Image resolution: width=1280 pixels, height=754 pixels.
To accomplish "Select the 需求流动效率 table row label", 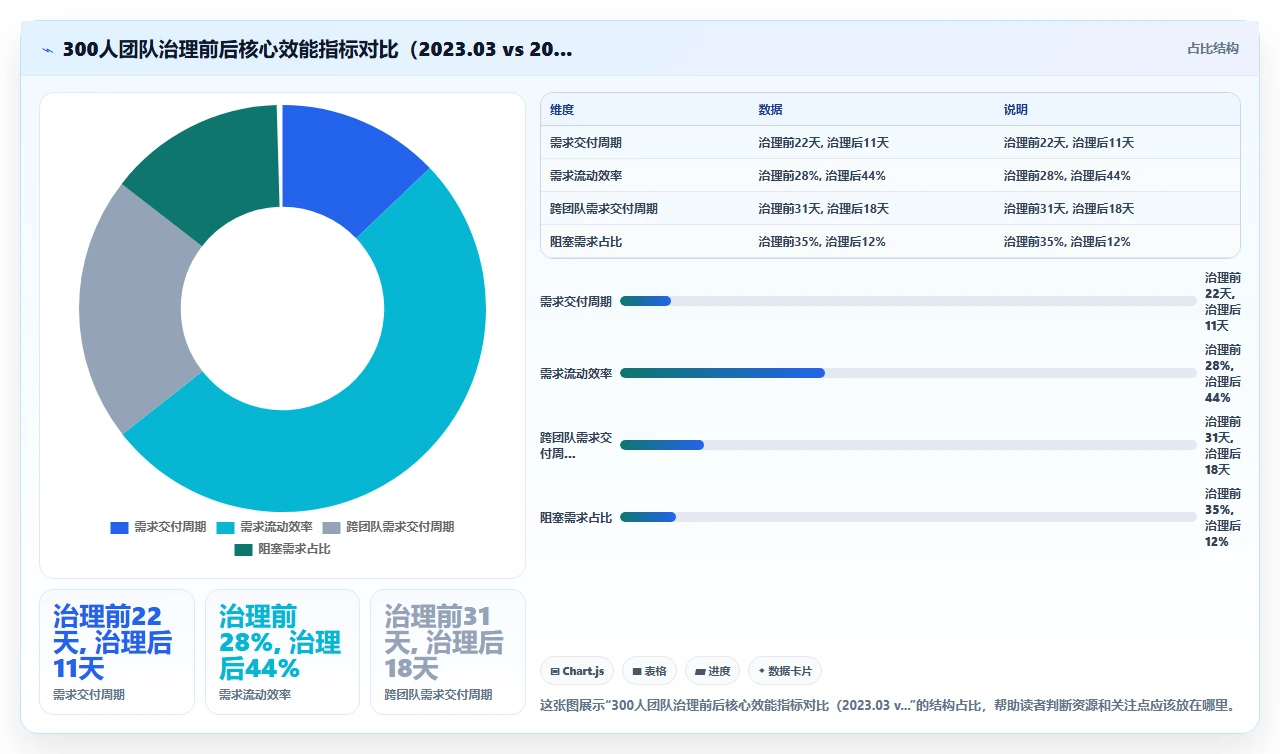I will pyautogui.click(x=586, y=176).
